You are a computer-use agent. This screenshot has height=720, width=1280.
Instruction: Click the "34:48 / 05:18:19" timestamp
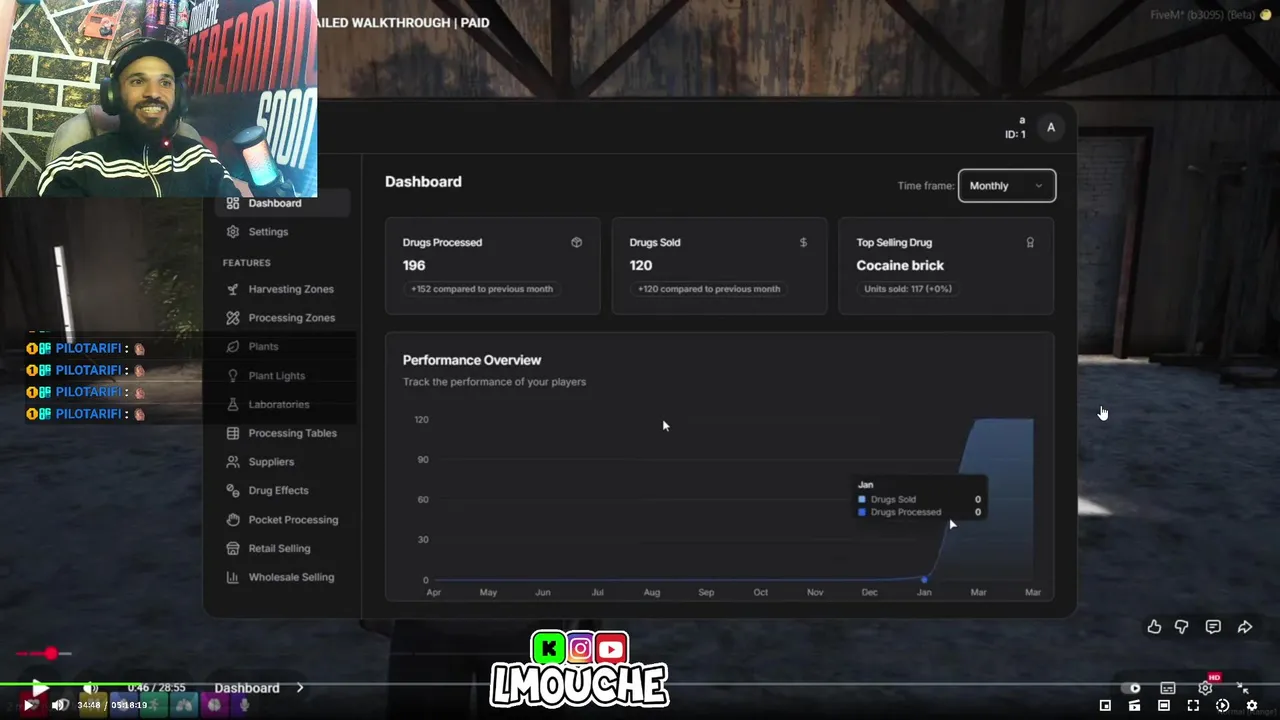click(x=113, y=705)
